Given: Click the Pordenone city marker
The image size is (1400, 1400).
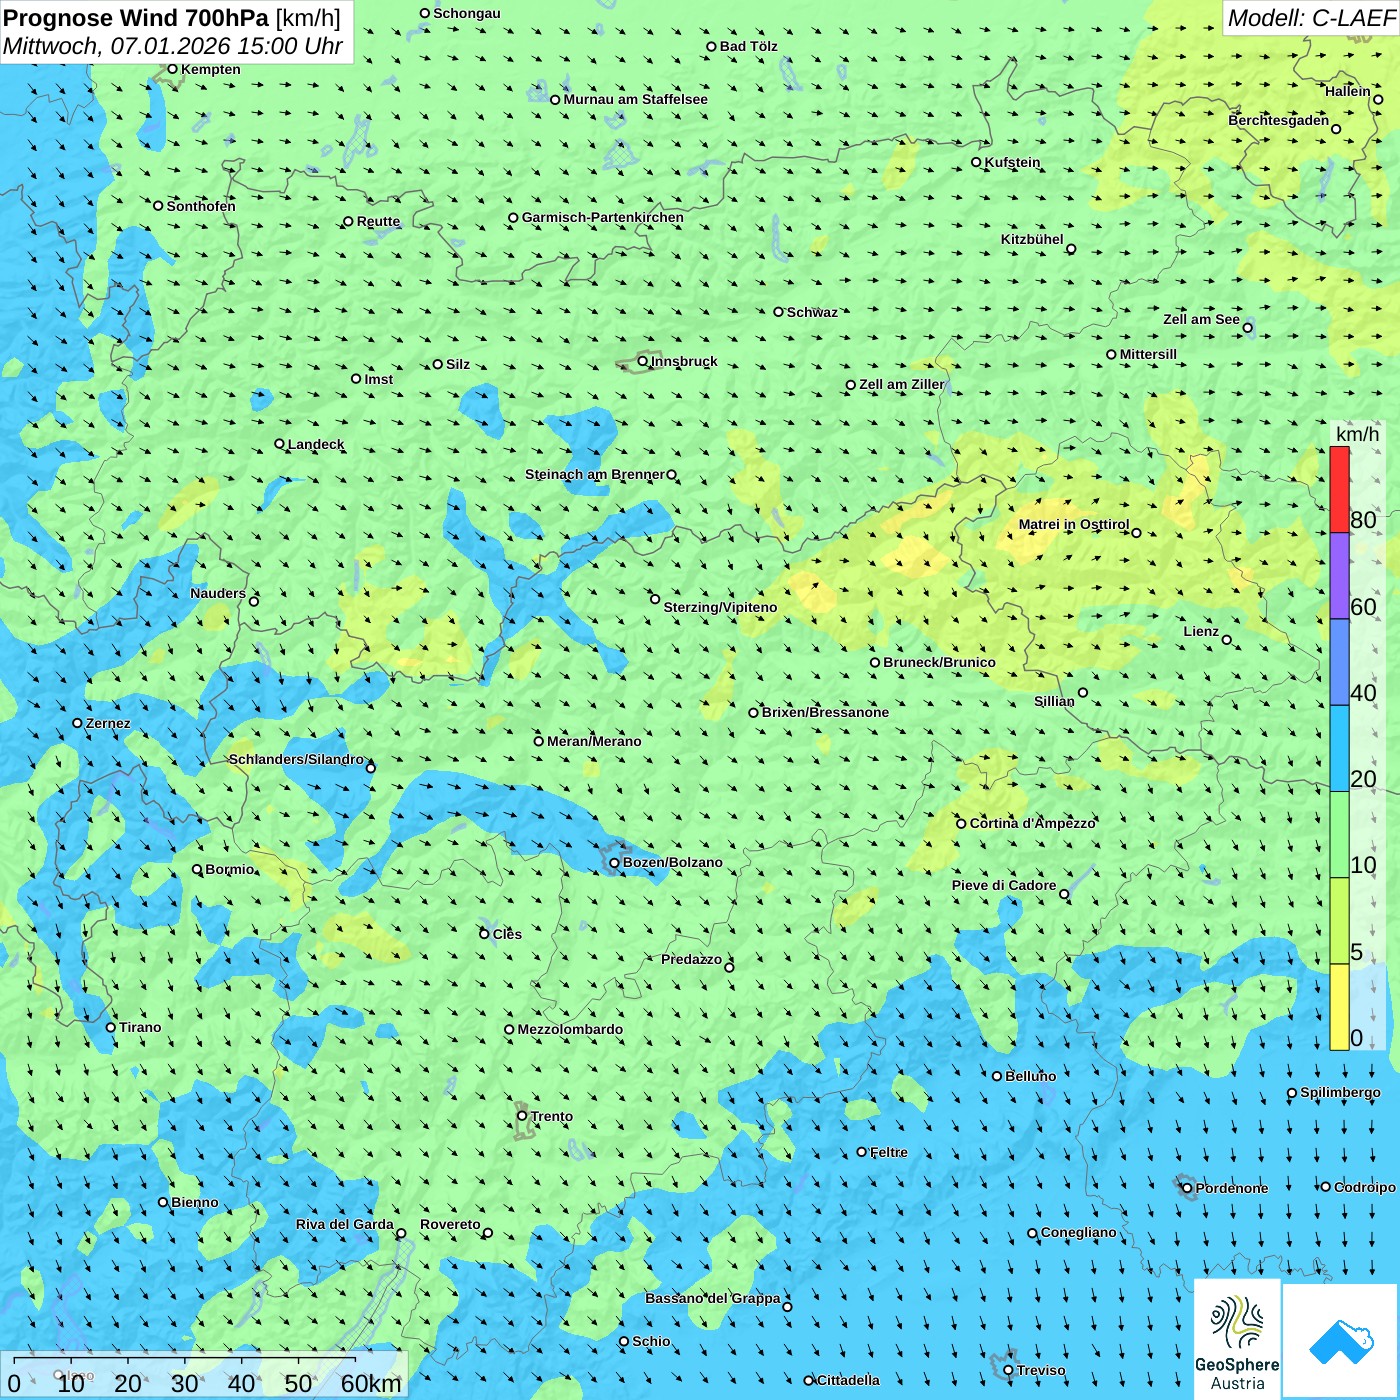Looking at the screenshot, I should tap(1188, 1188).
